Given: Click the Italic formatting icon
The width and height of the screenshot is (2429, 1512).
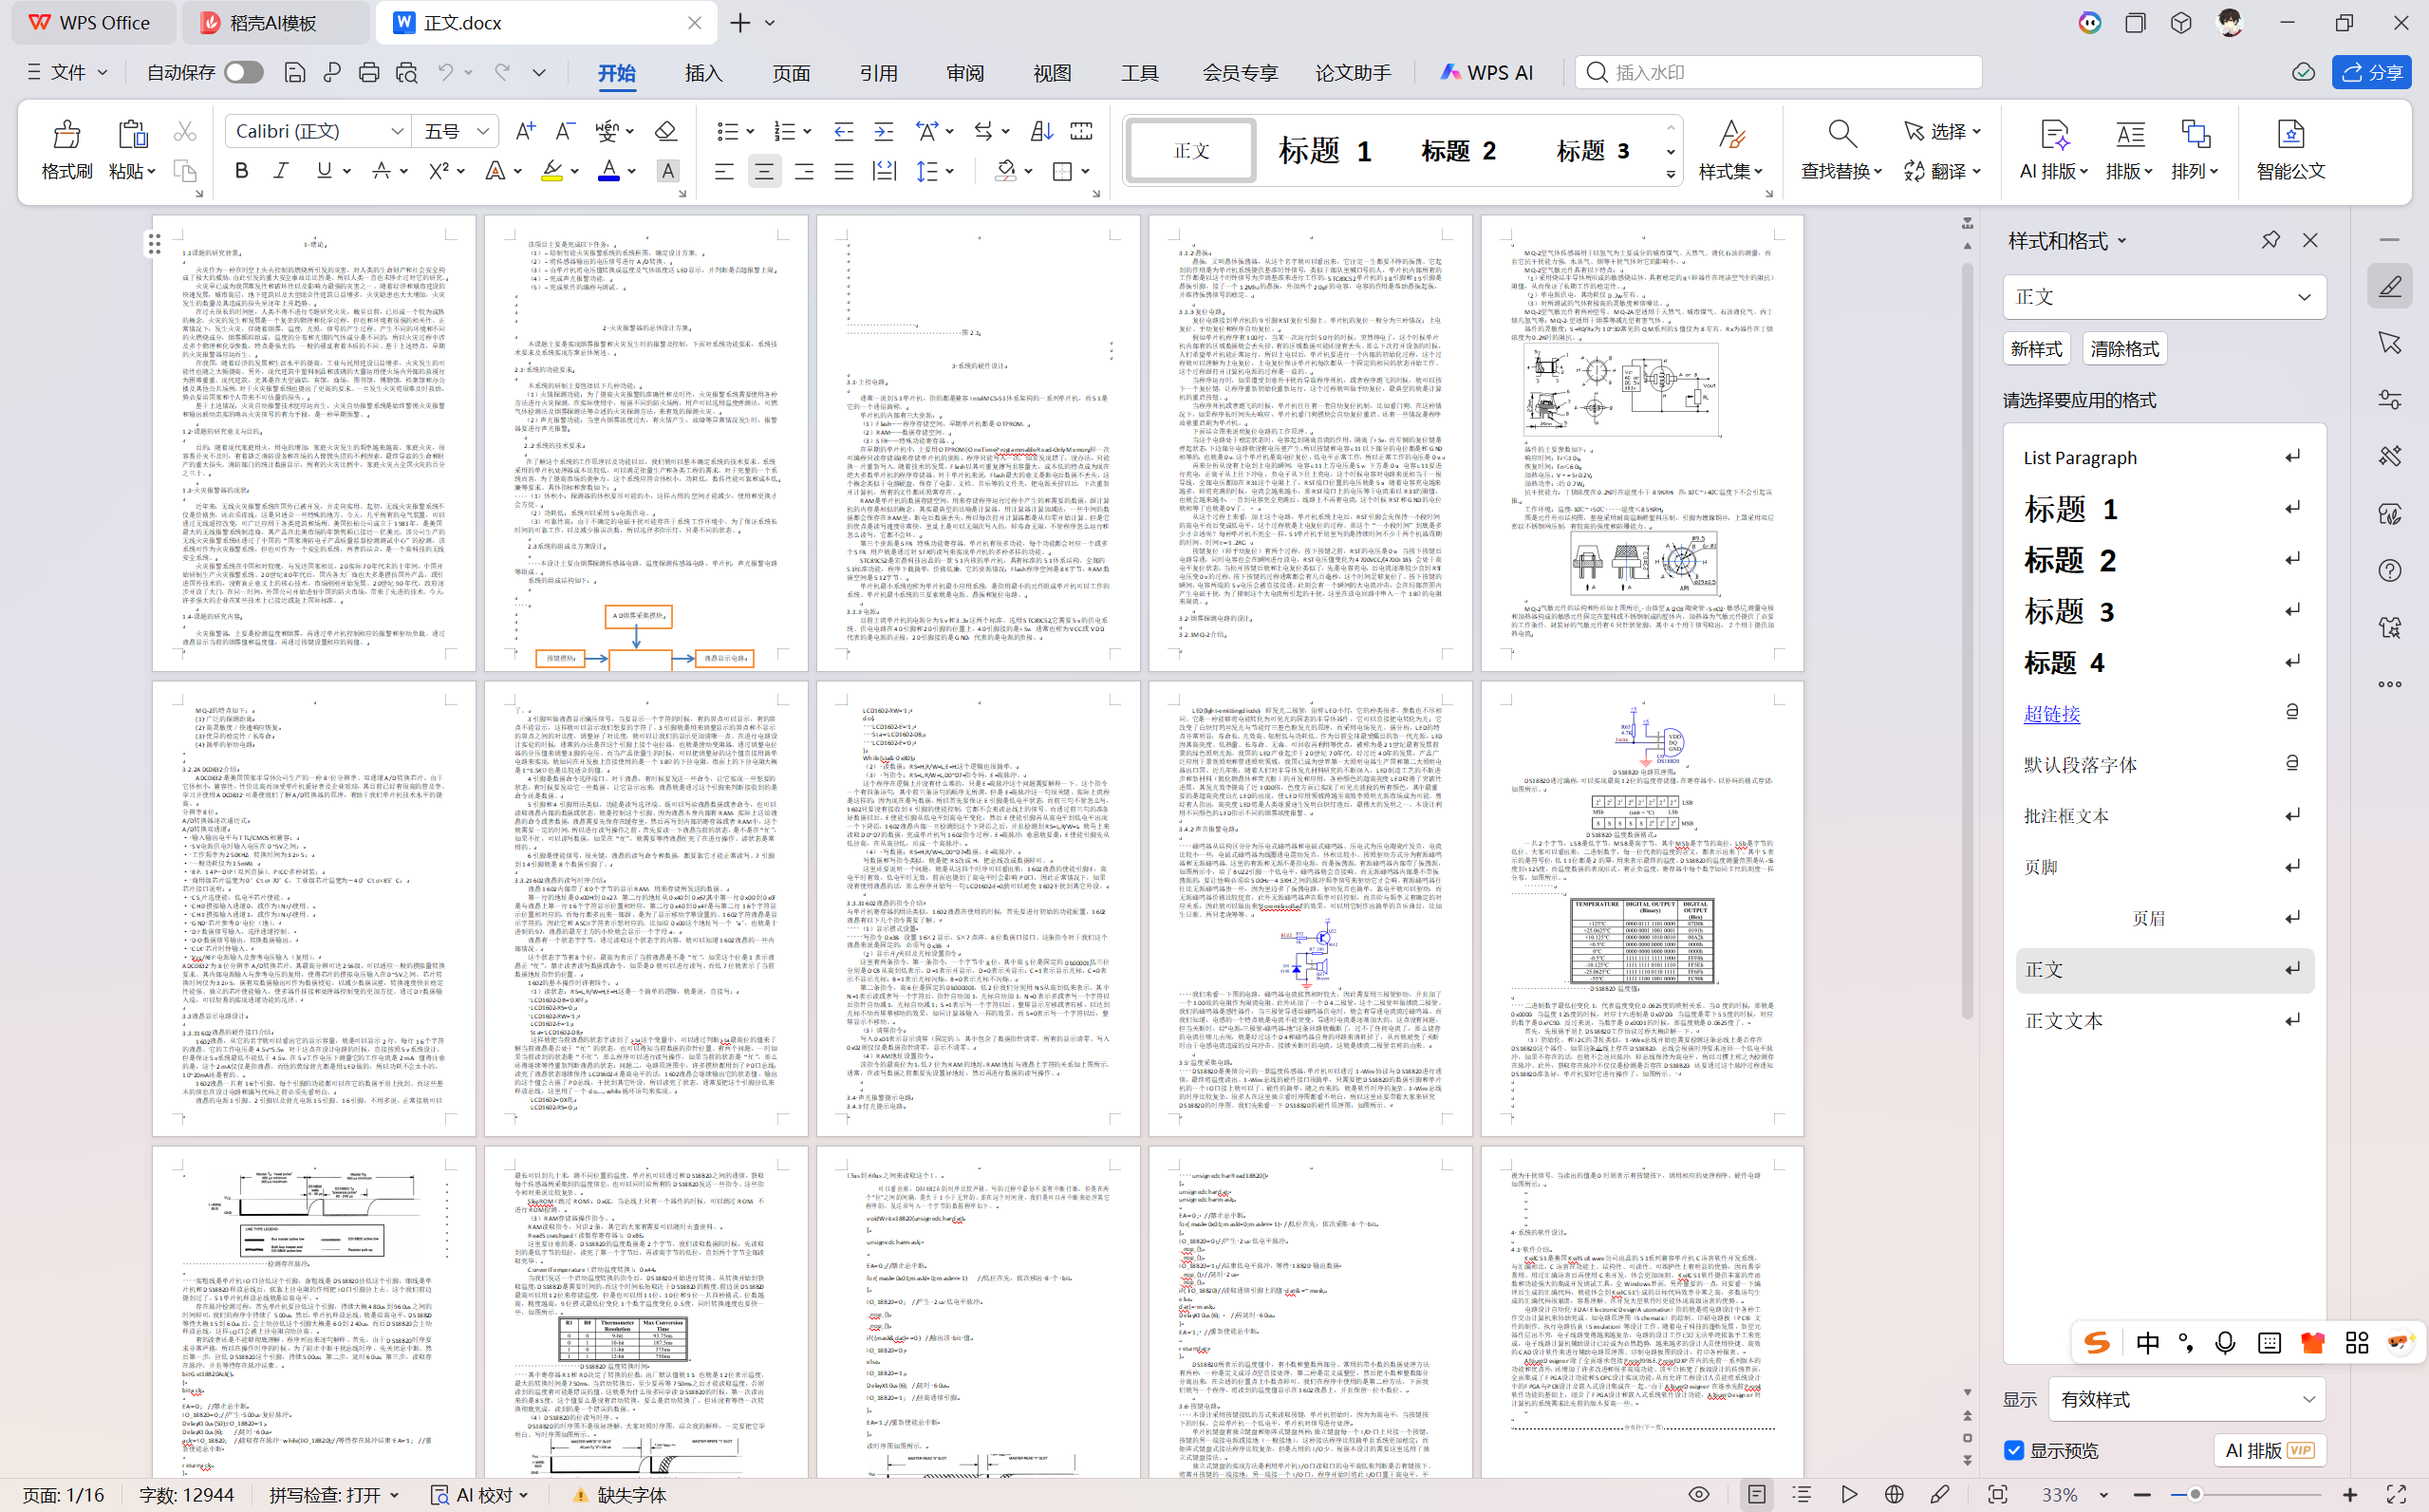Looking at the screenshot, I should tap(282, 171).
